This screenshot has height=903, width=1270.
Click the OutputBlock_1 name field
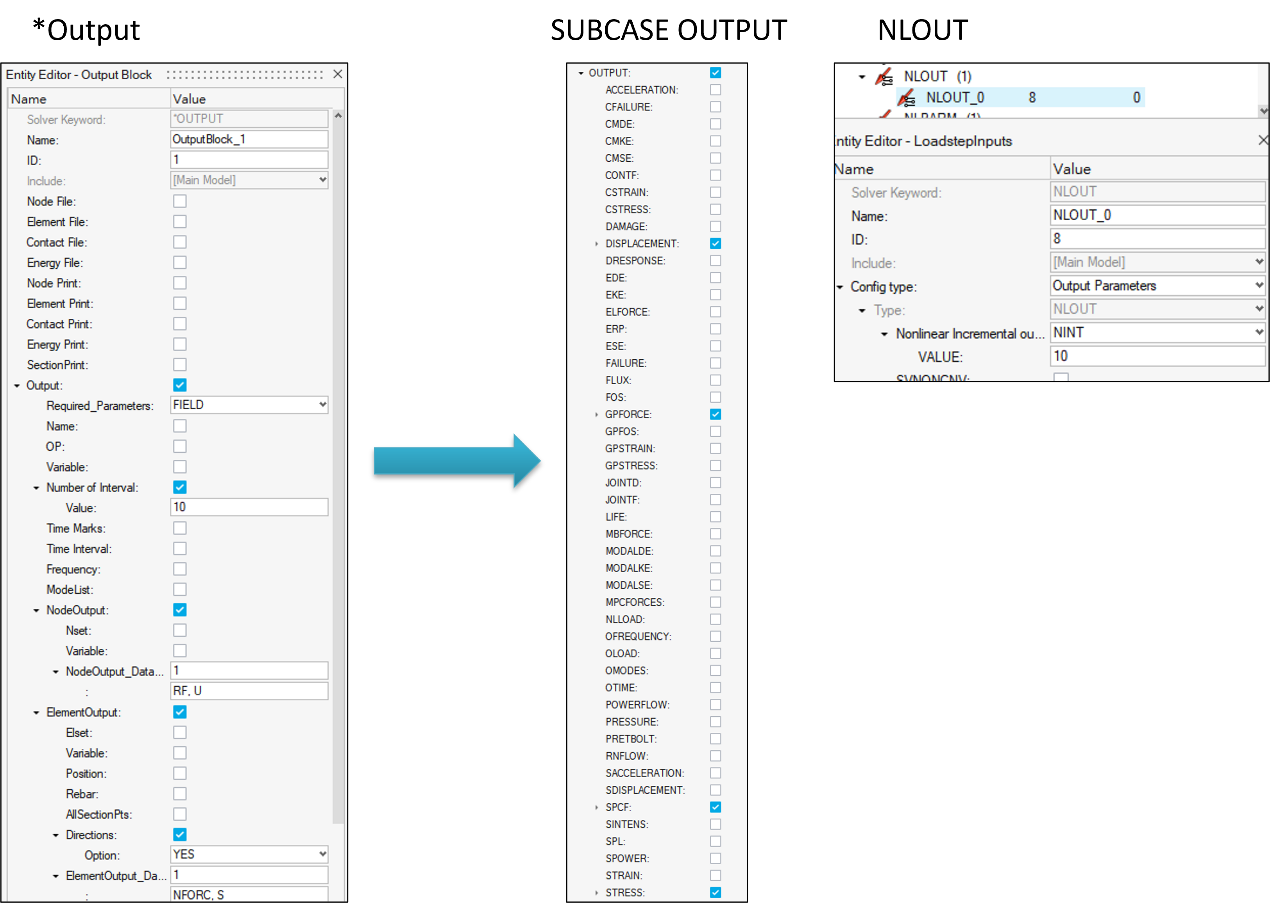(x=249, y=140)
